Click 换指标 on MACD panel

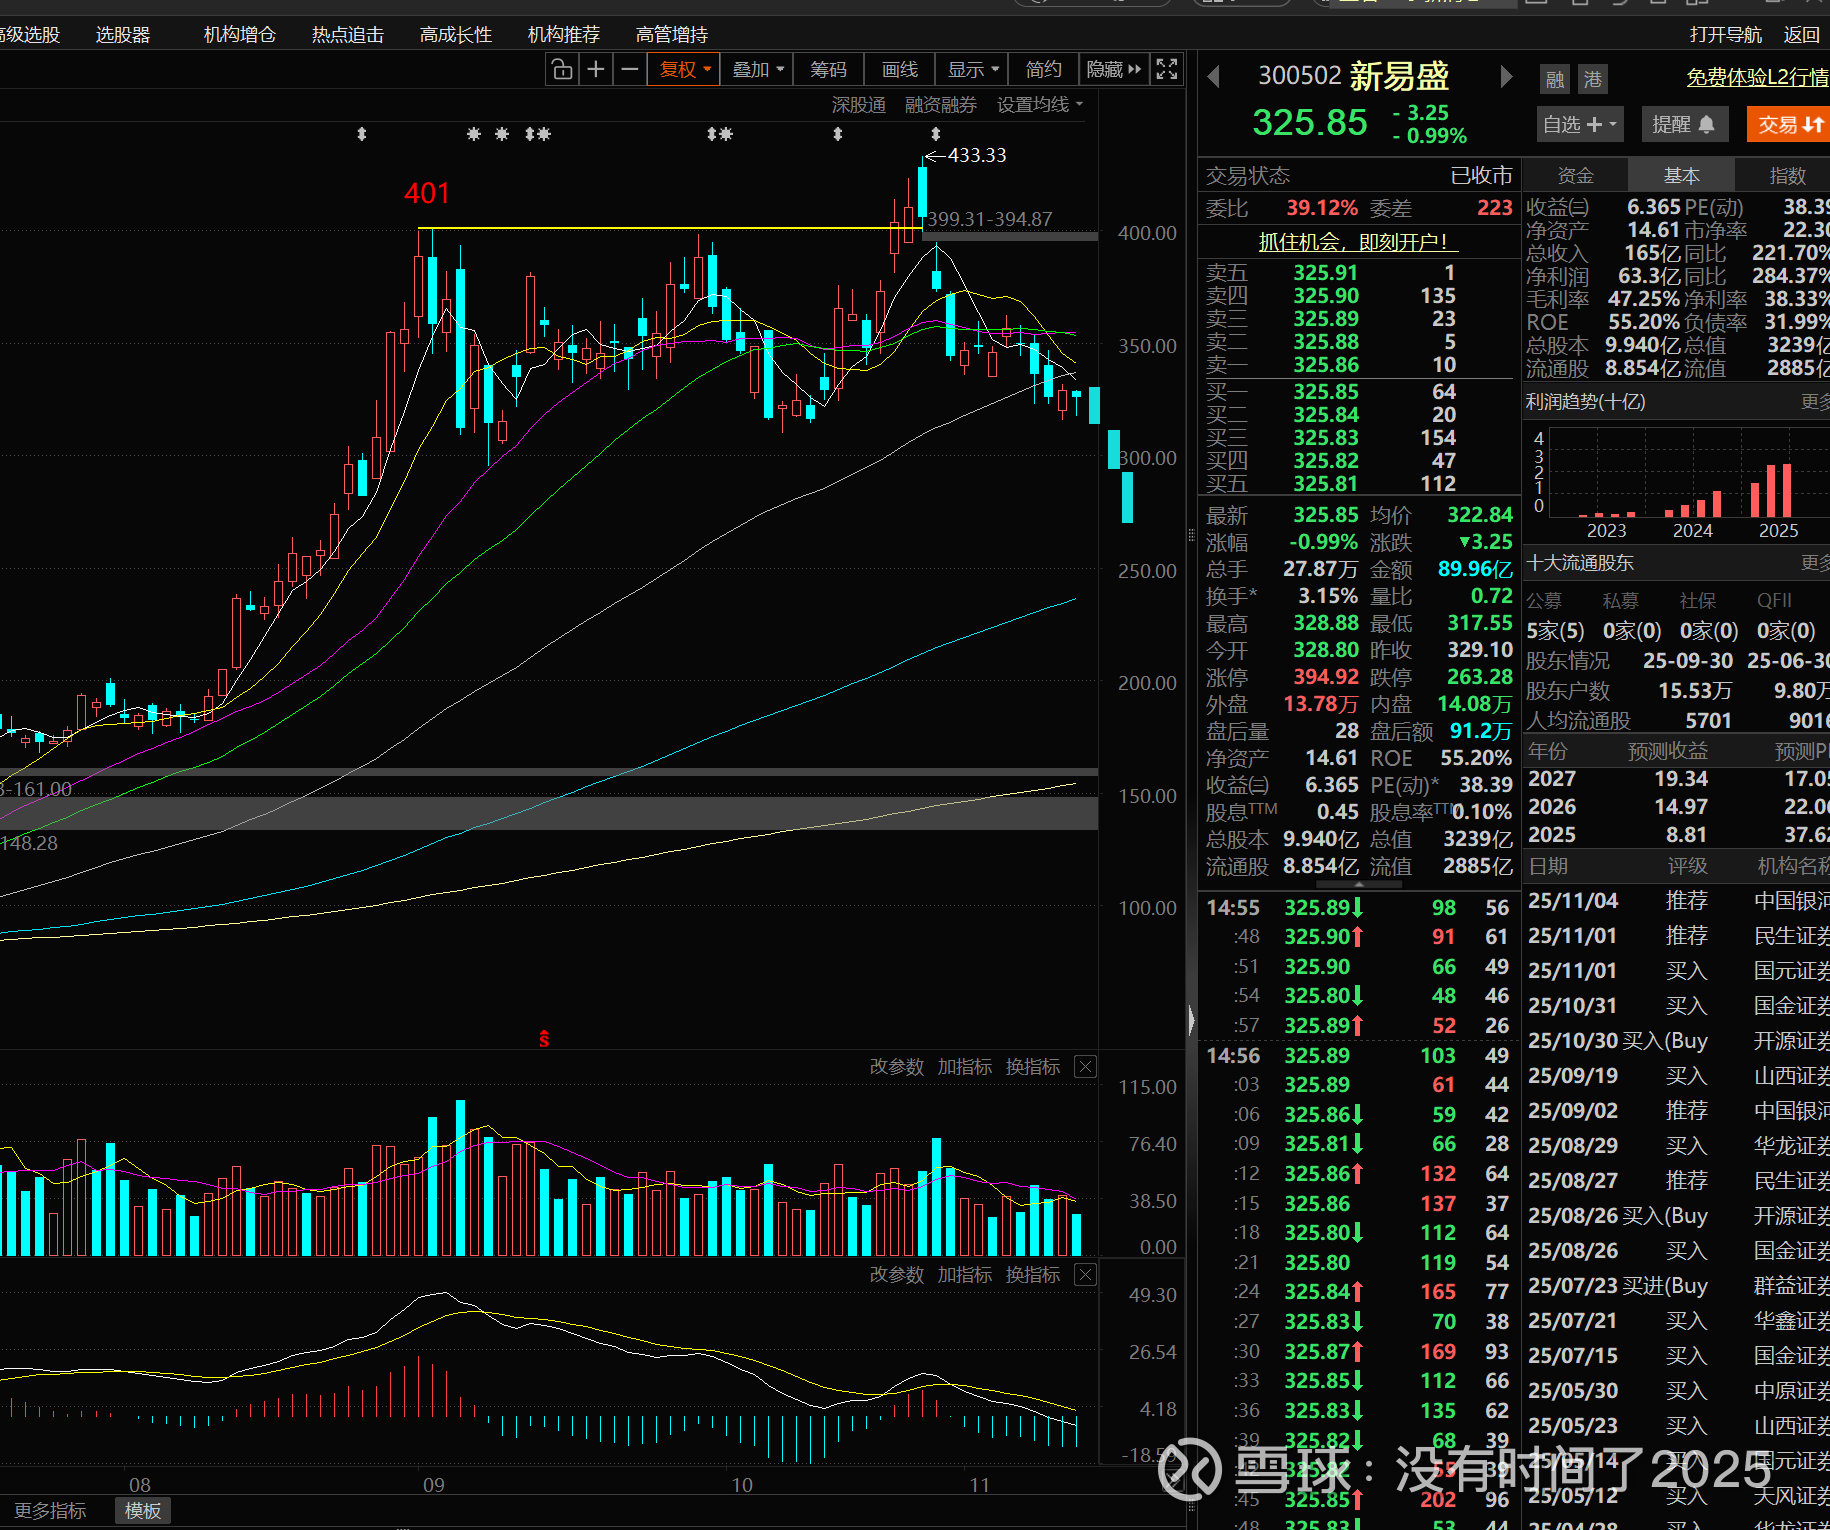click(1033, 1274)
